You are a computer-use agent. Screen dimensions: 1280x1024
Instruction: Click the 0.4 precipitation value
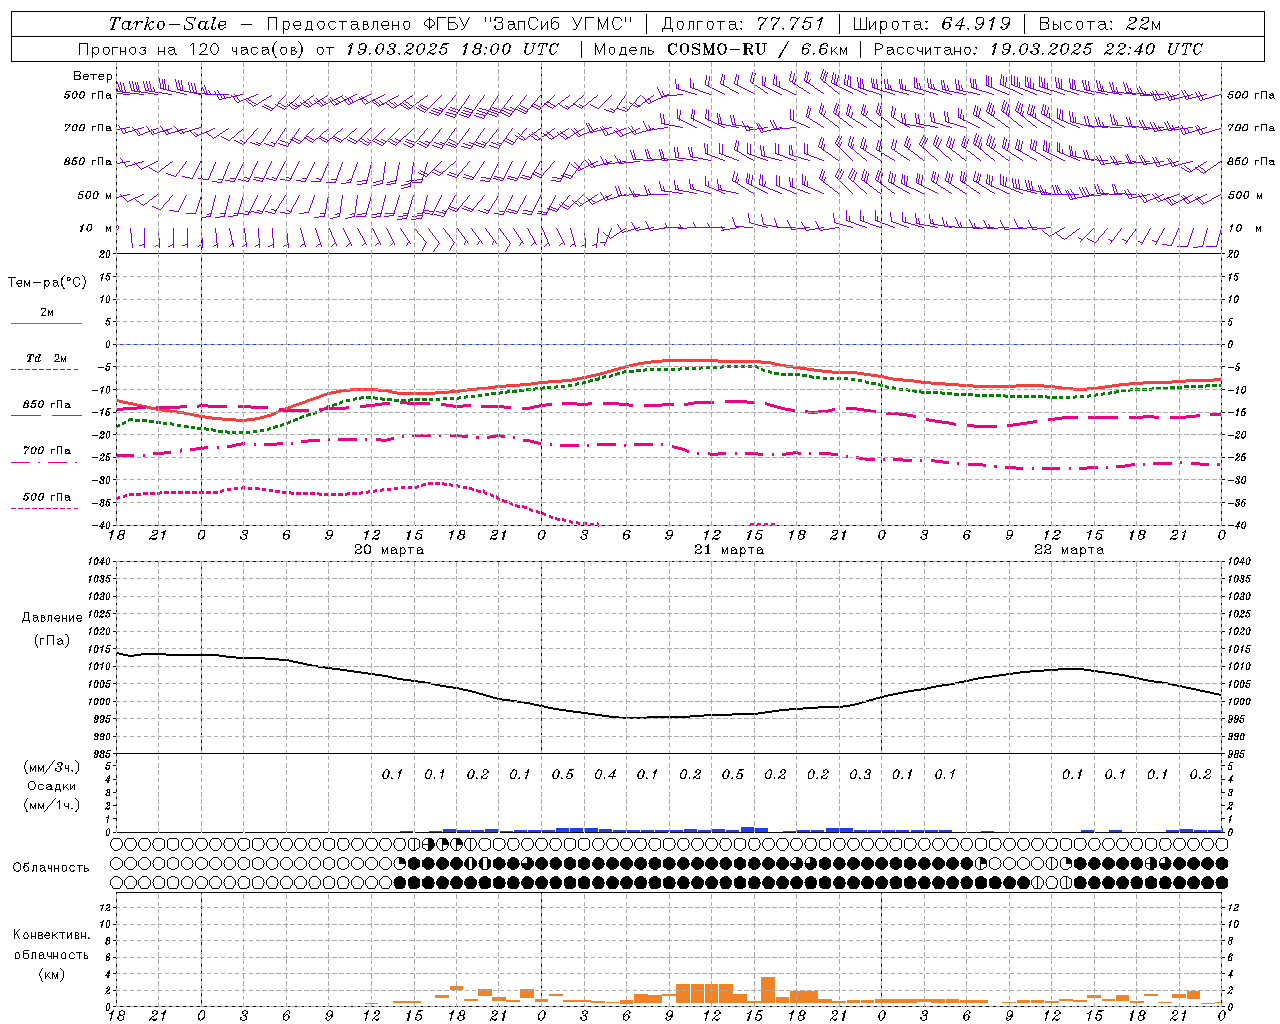coord(605,774)
